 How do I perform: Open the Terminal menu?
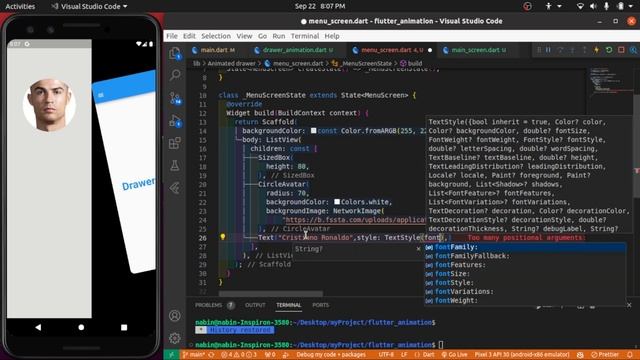click(305, 36)
